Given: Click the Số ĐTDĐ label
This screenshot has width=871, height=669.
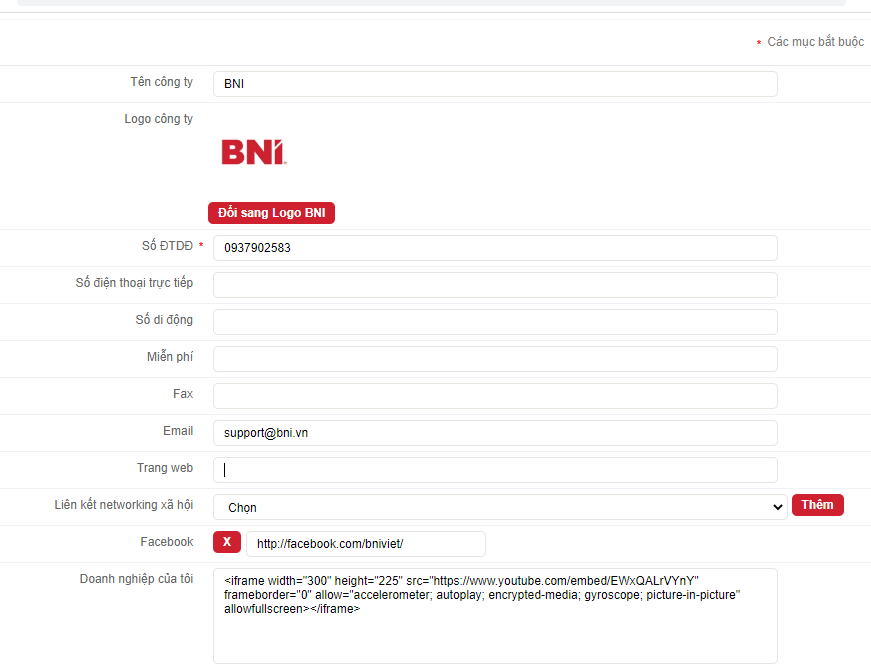Looking at the screenshot, I should (x=167, y=246).
